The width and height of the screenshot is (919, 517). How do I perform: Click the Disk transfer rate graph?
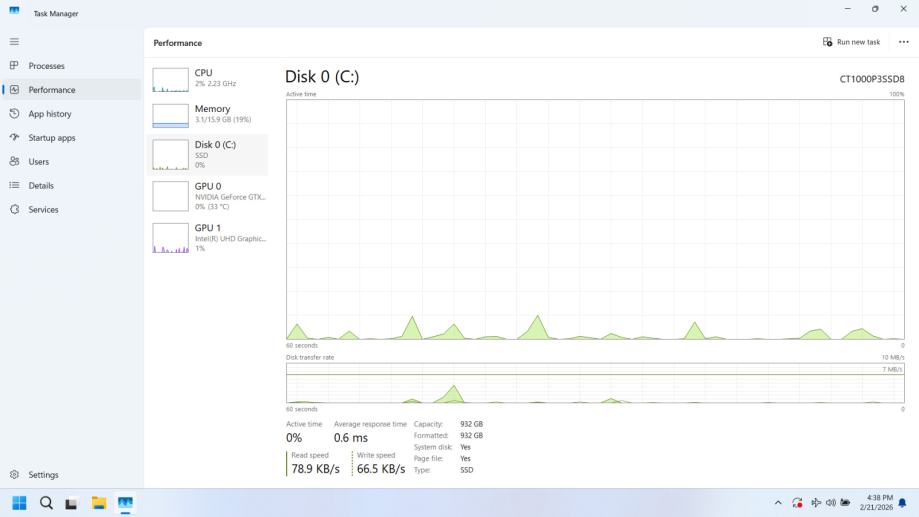(x=595, y=383)
